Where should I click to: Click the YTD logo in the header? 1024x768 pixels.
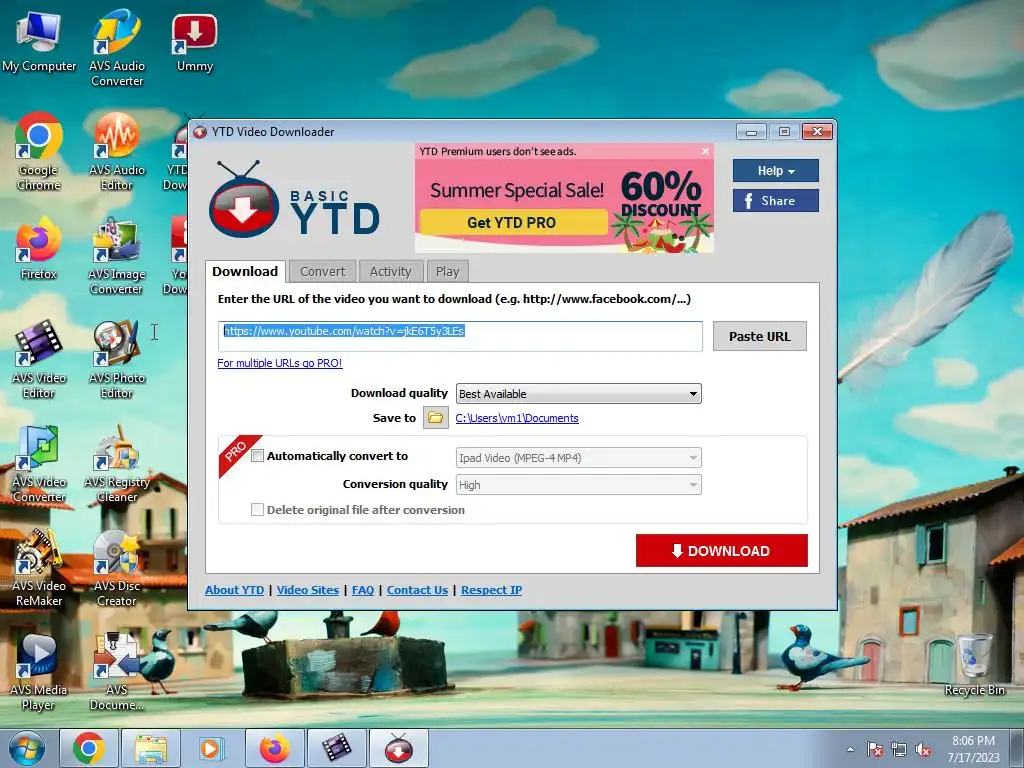coord(294,200)
